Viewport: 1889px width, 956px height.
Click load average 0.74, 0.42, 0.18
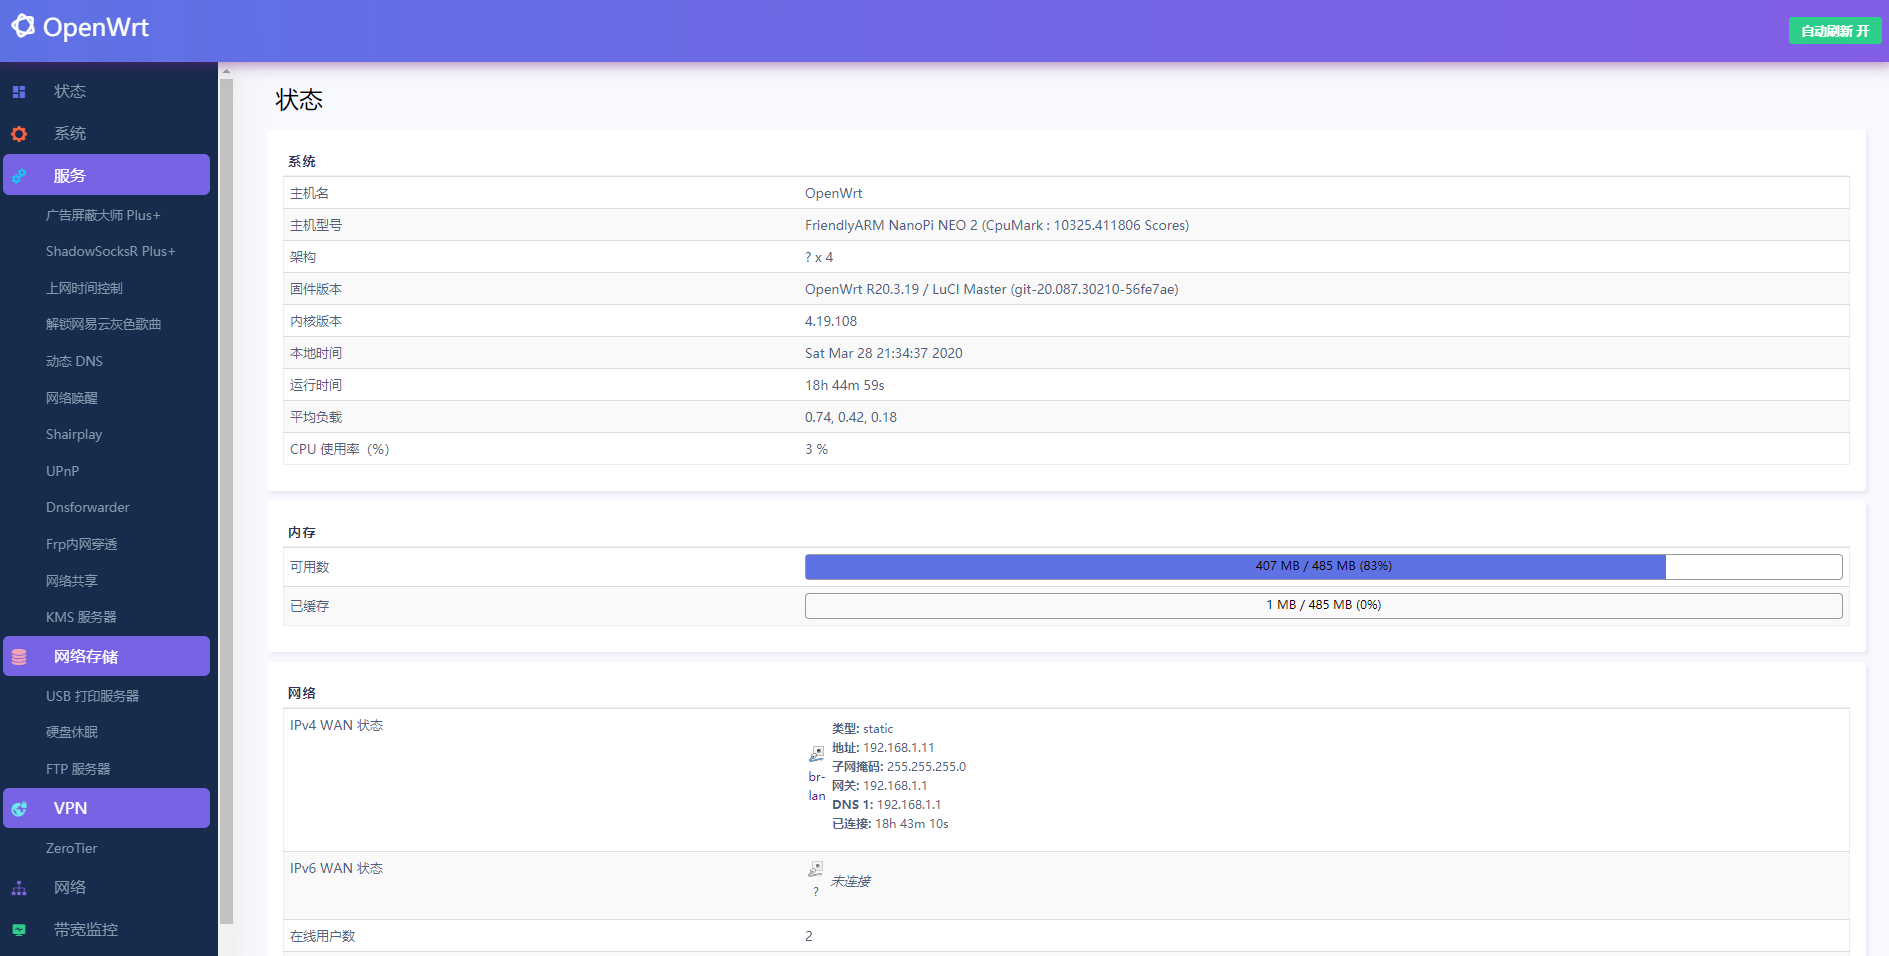(x=851, y=417)
